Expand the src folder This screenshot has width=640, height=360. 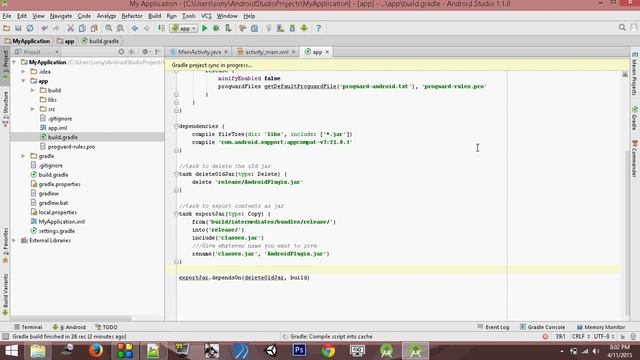click(x=33, y=109)
